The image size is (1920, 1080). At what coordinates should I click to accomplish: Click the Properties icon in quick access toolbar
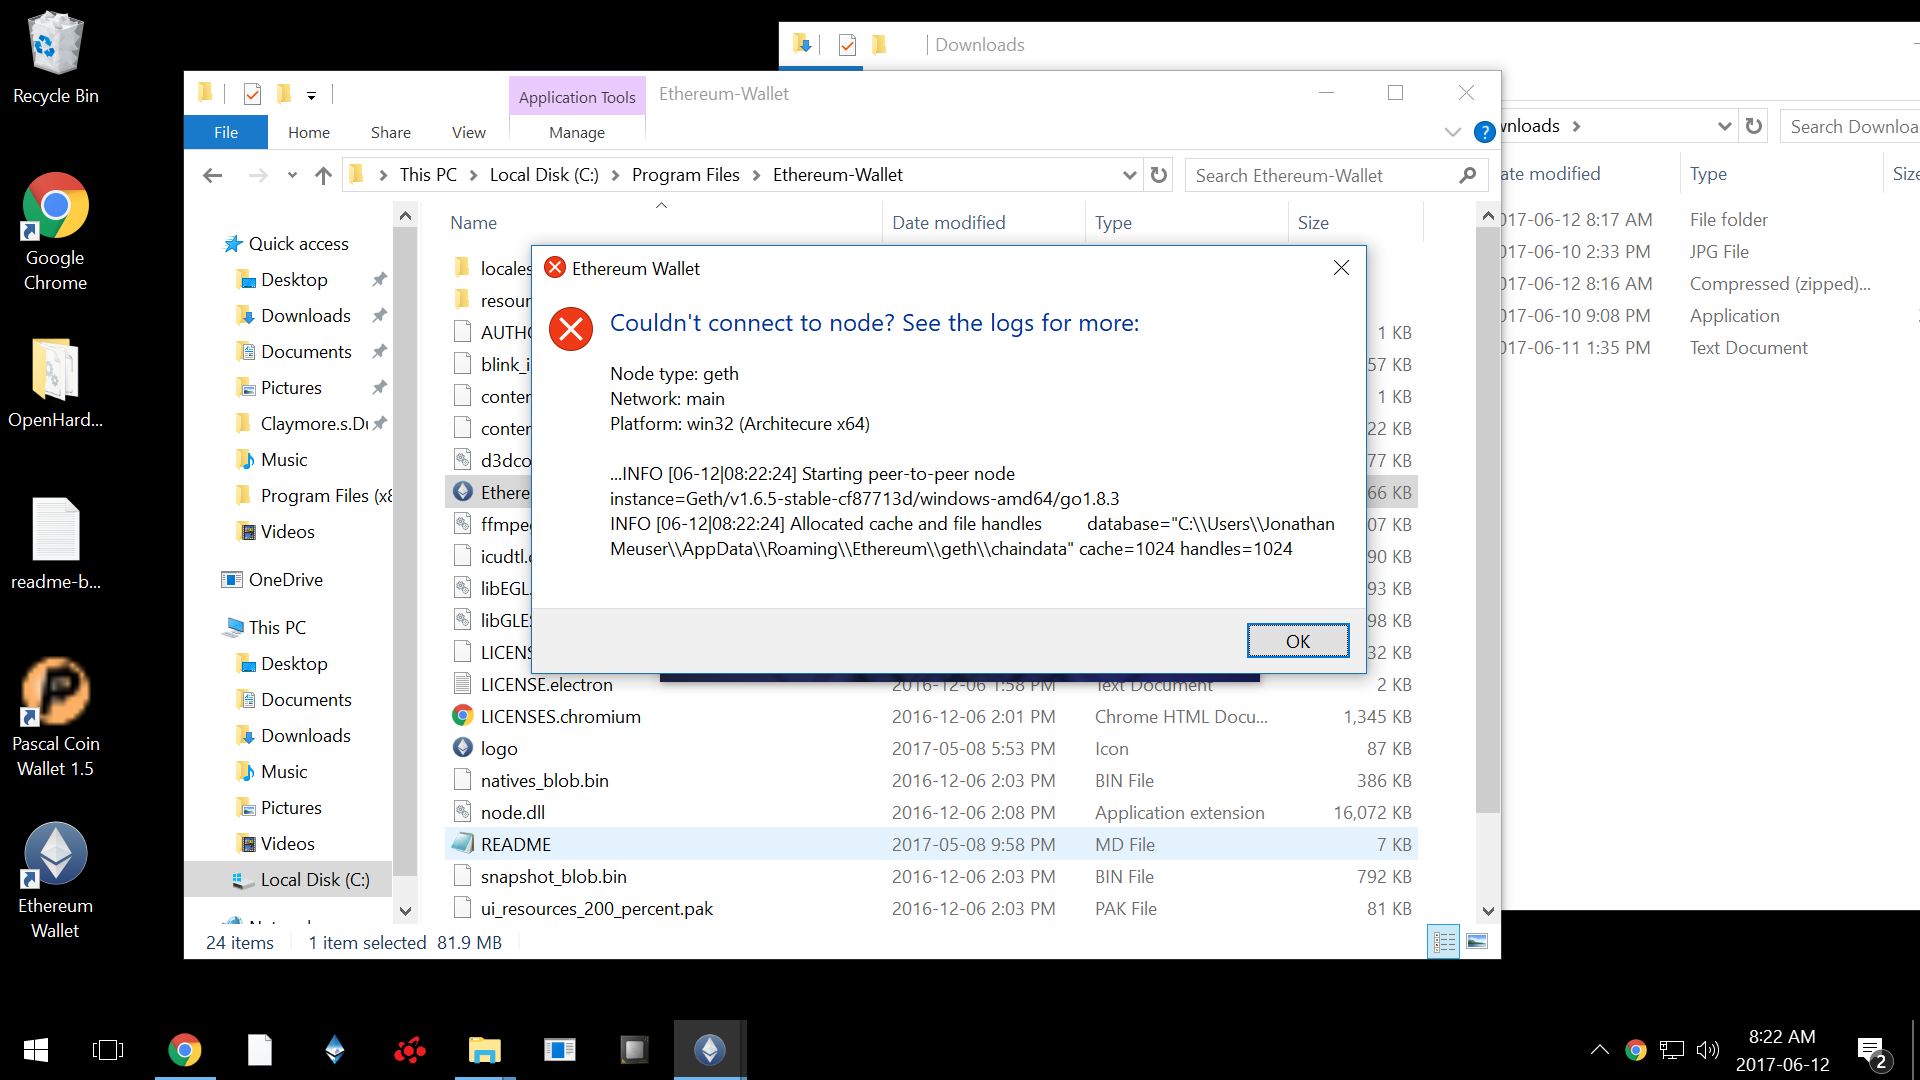[252, 94]
